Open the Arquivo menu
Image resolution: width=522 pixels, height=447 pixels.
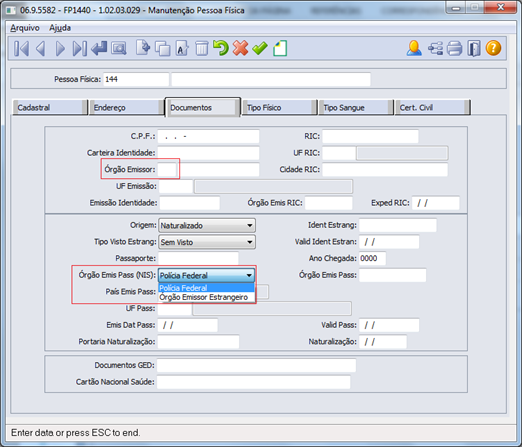pos(25,28)
